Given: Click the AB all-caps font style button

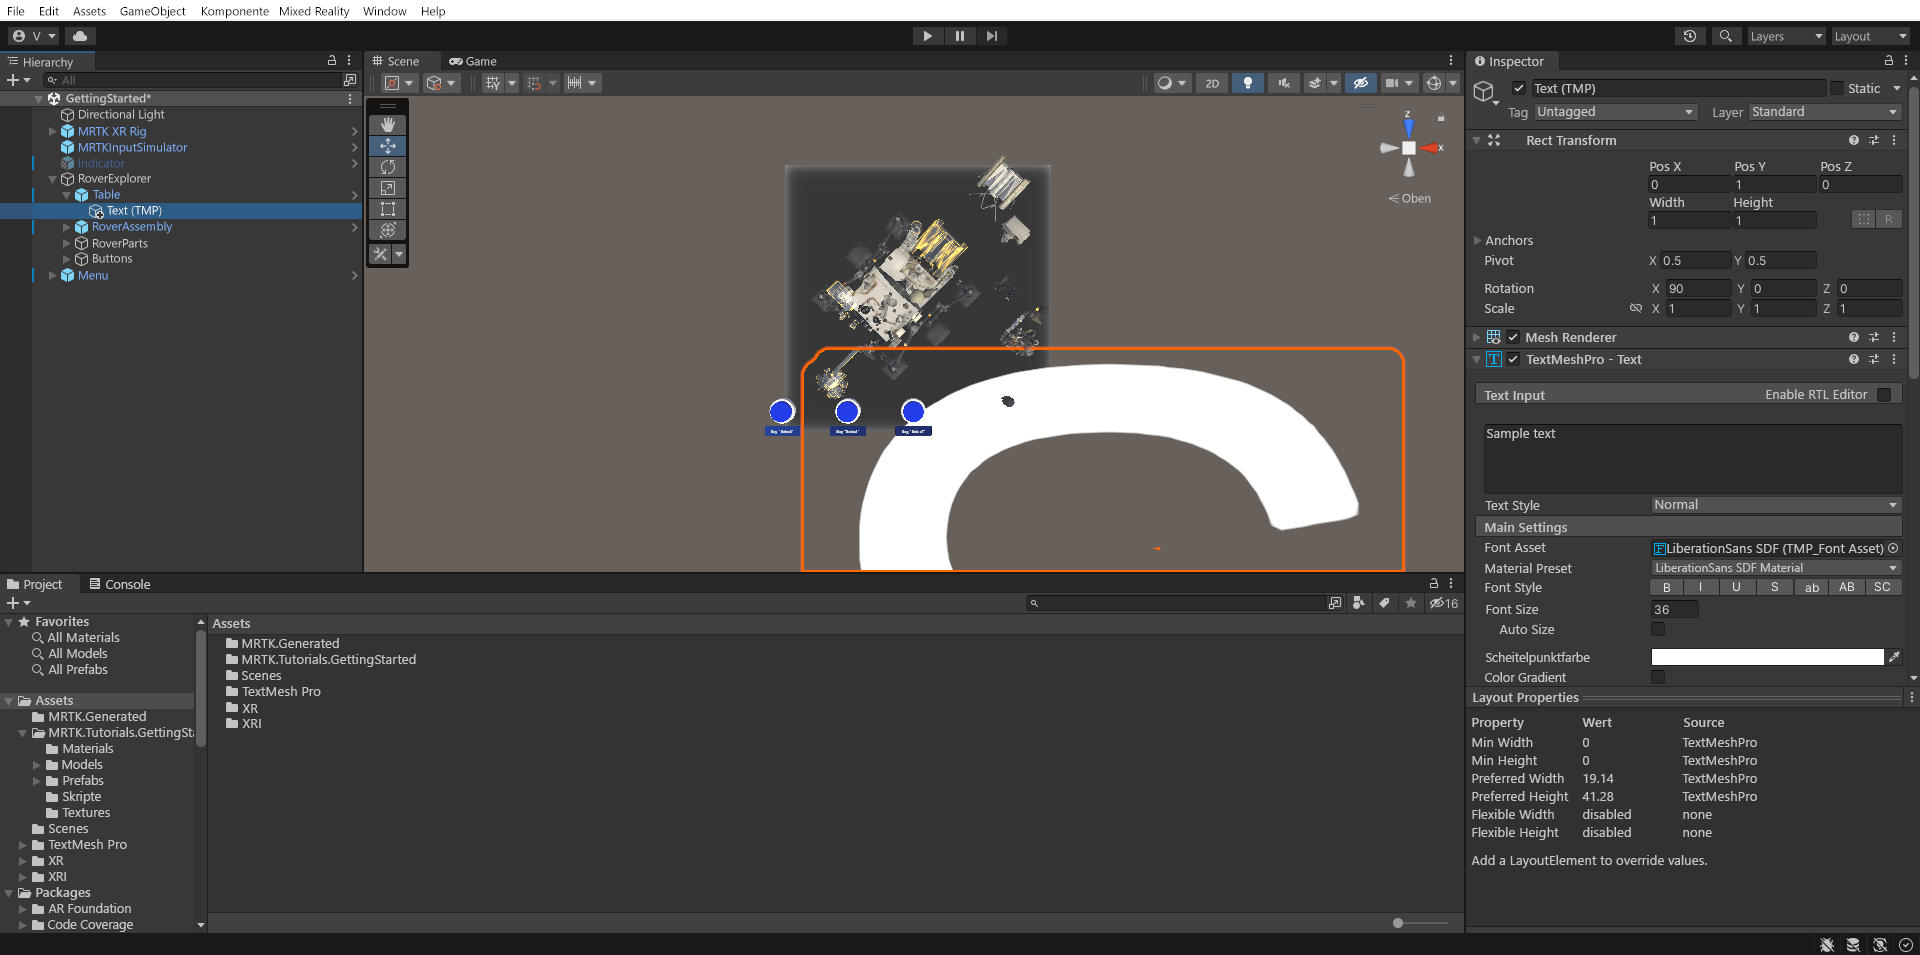Looking at the screenshot, I should point(1847,587).
